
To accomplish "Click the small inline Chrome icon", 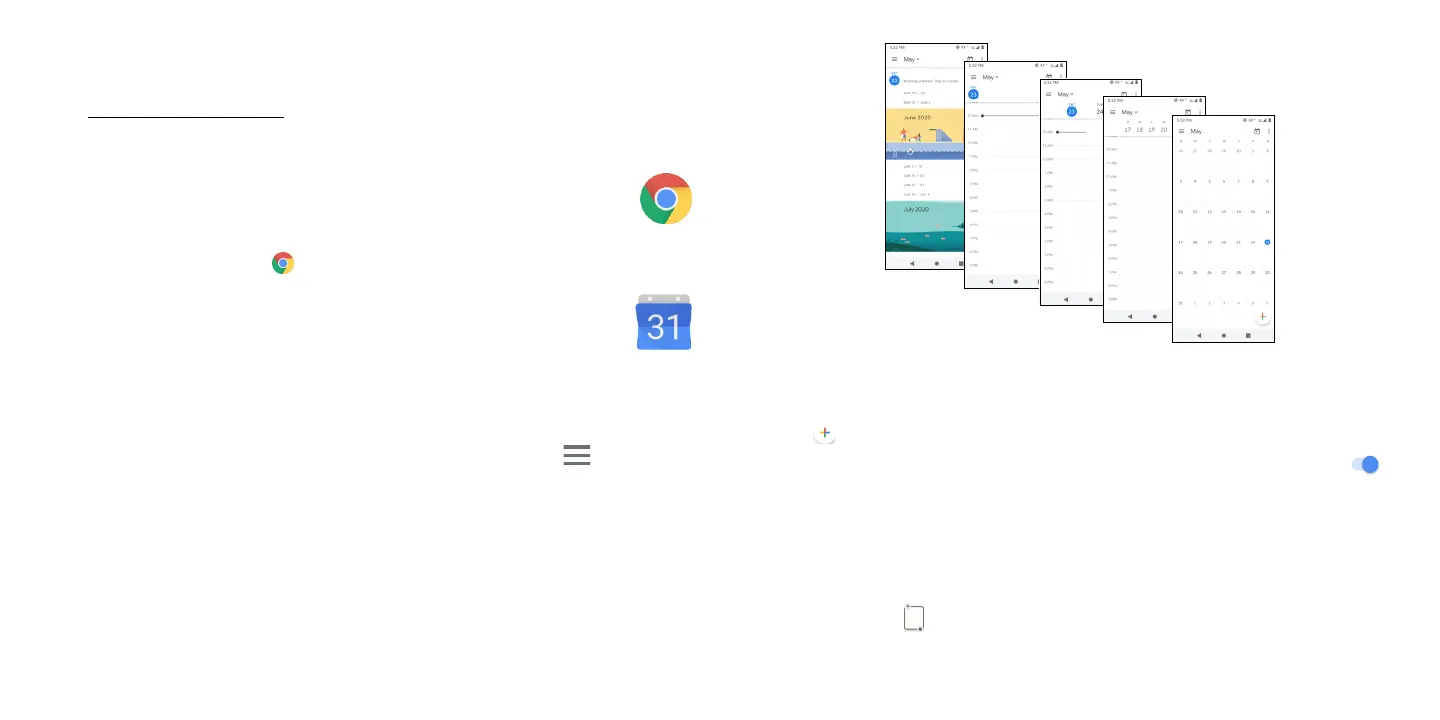I will pyautogui.click(x=283, y=263).
